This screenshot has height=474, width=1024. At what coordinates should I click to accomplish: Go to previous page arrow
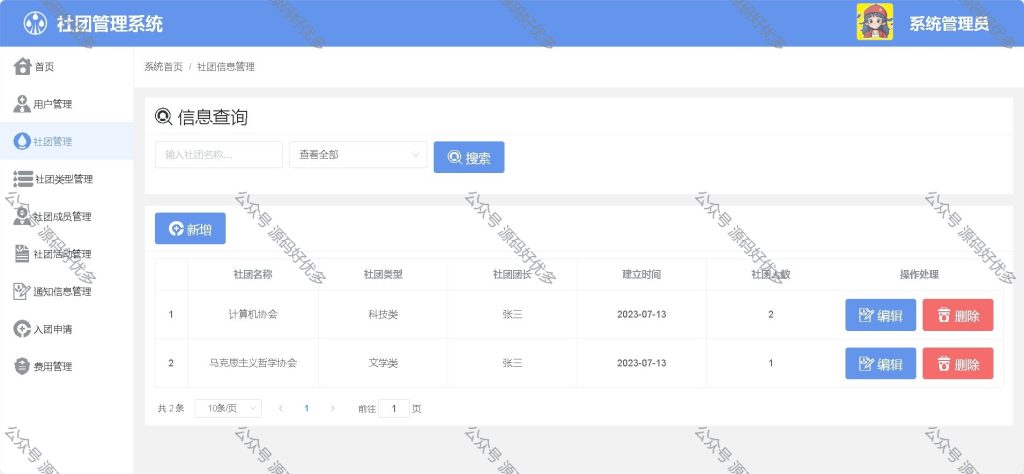coord(281,409)
